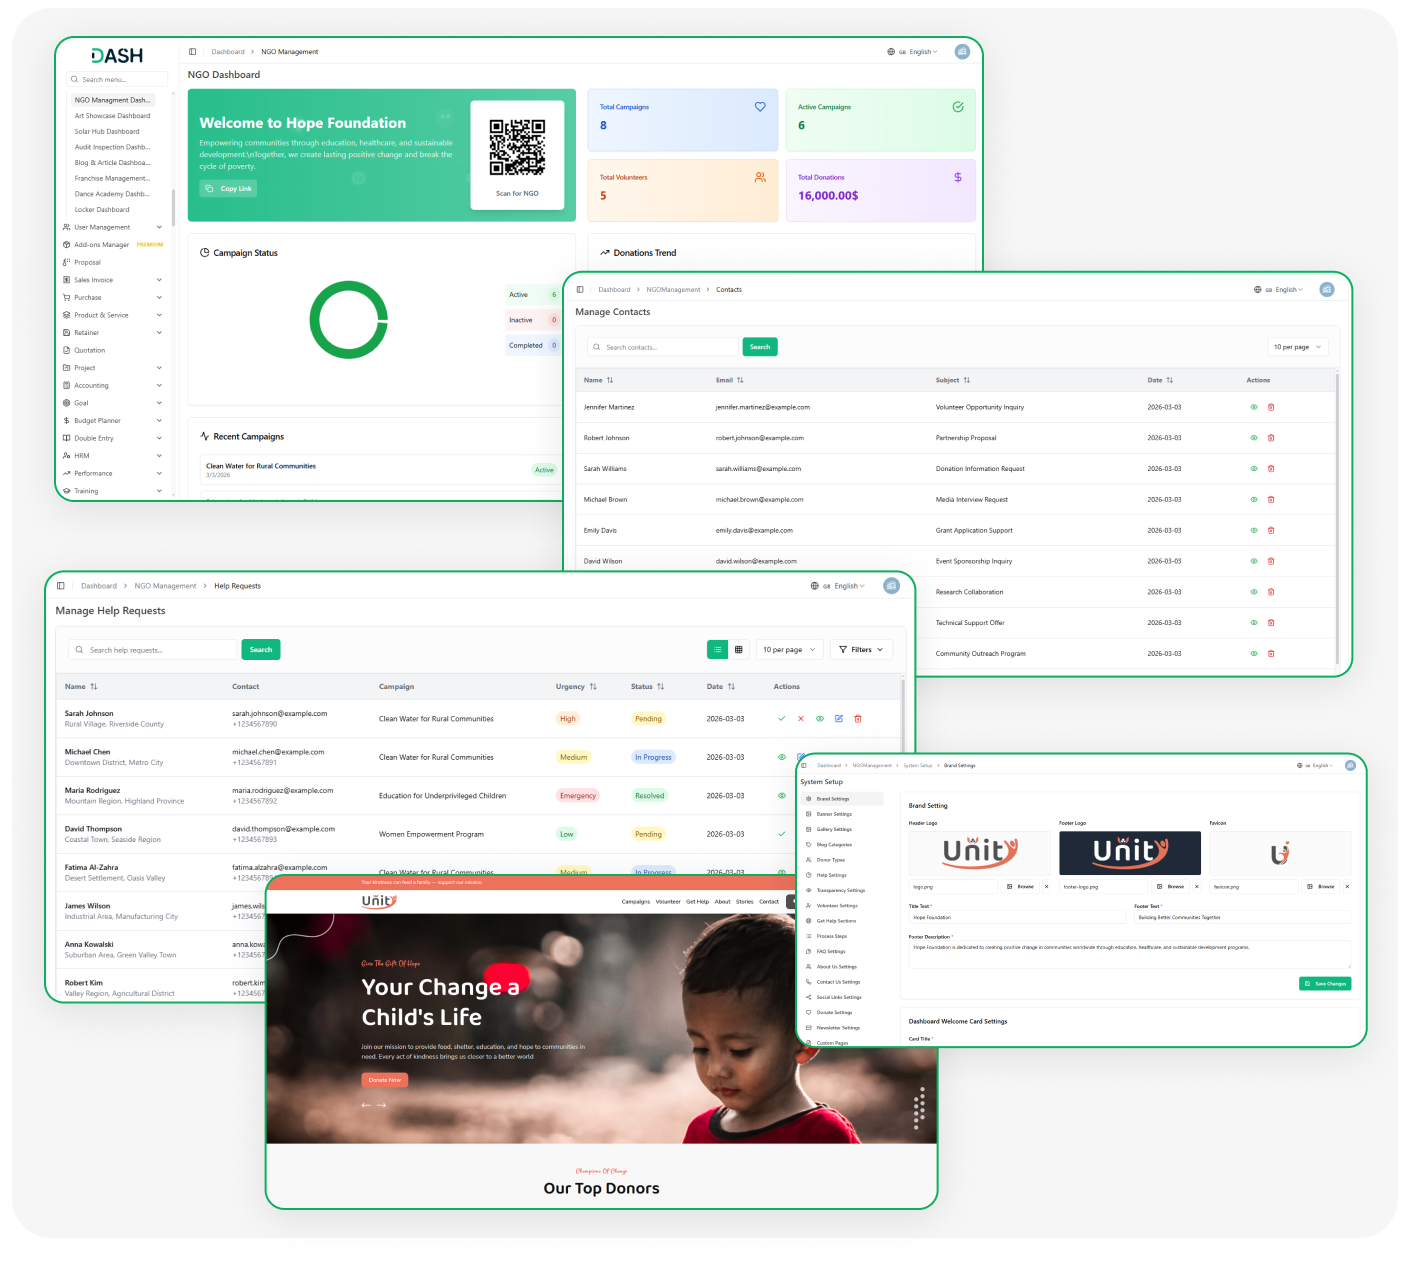Open Filters dropdown in Help Requests
The image size is (1412, 1262).
coord(861,650)
